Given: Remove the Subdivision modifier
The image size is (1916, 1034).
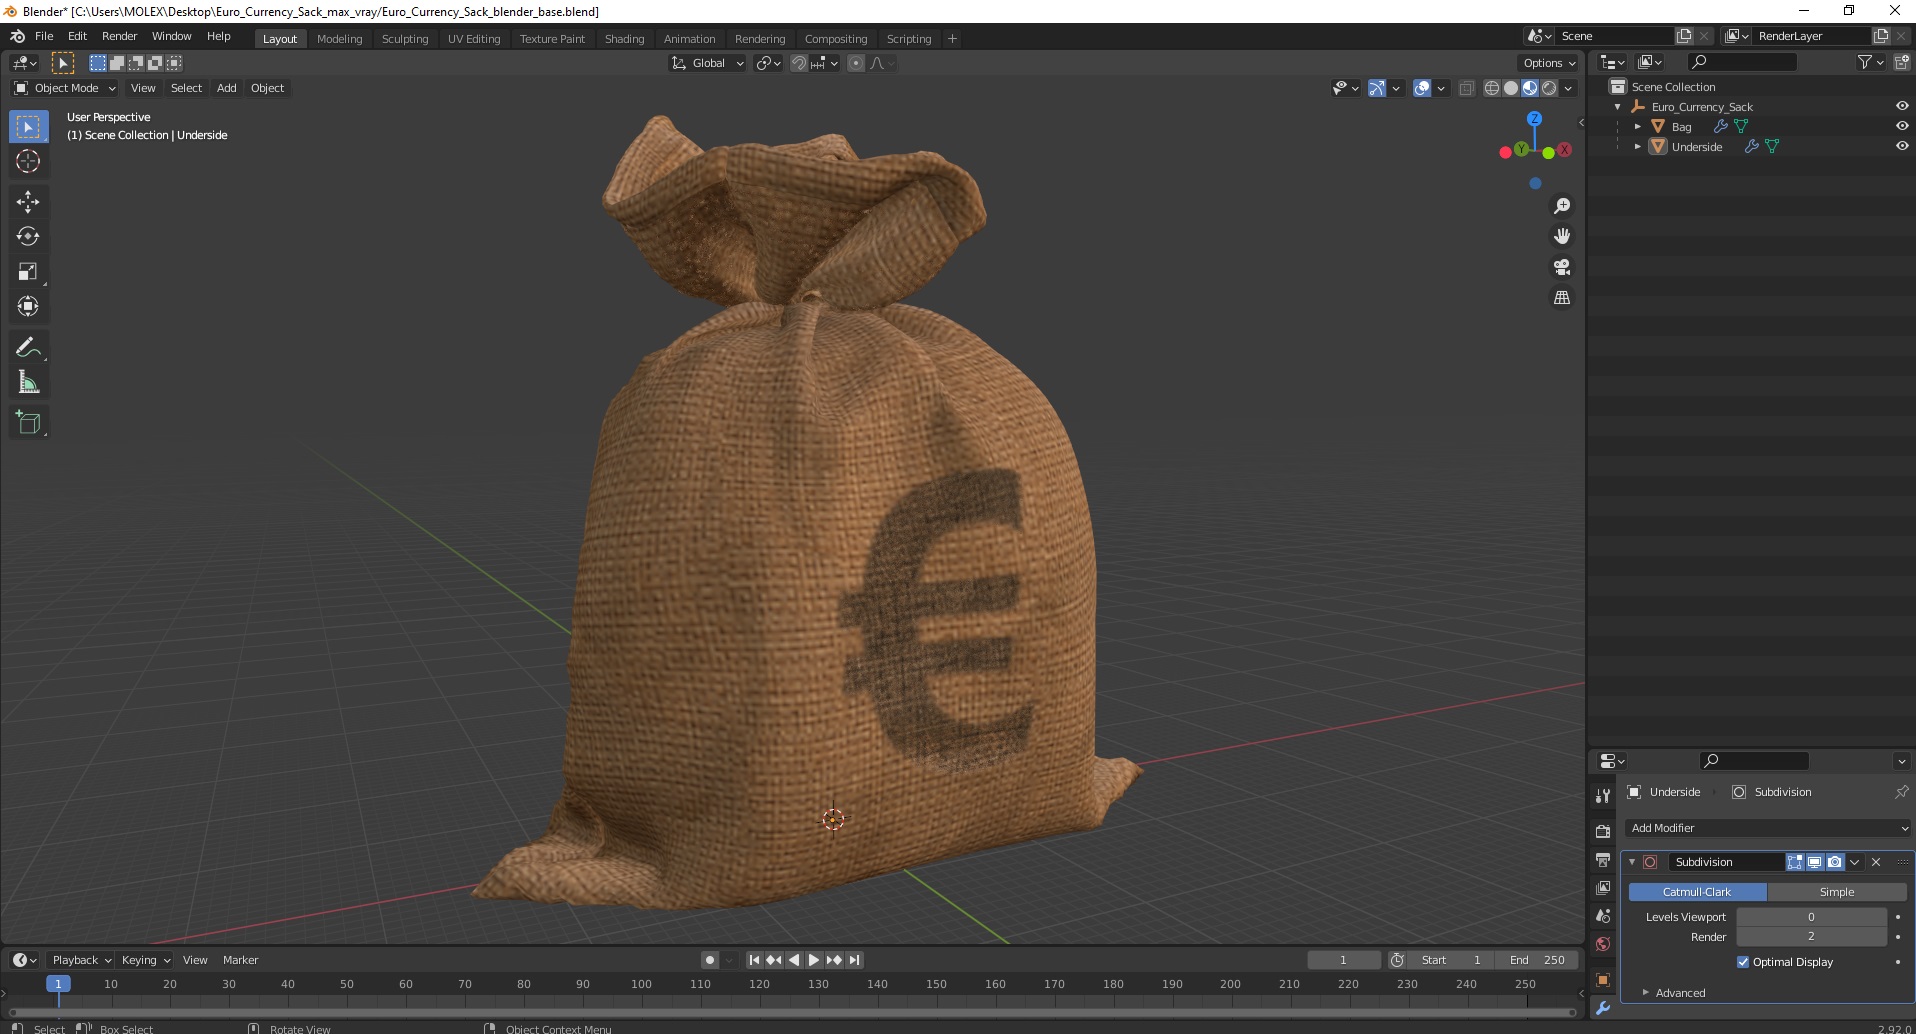Looking at the screenshot, I should click(x=1876, y=862).
